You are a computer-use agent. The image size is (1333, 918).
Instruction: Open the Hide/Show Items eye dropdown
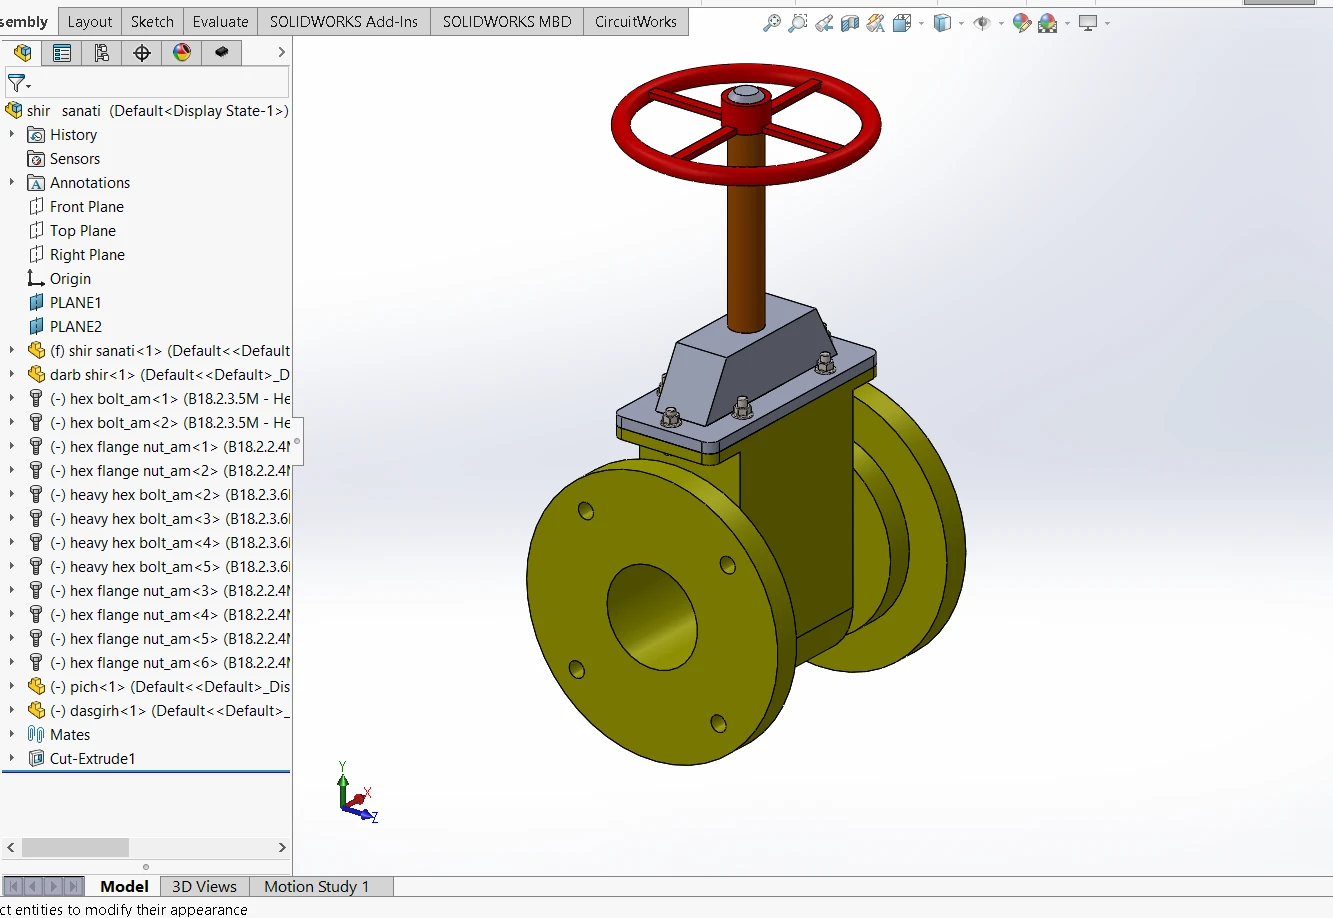click(1000, 23)
